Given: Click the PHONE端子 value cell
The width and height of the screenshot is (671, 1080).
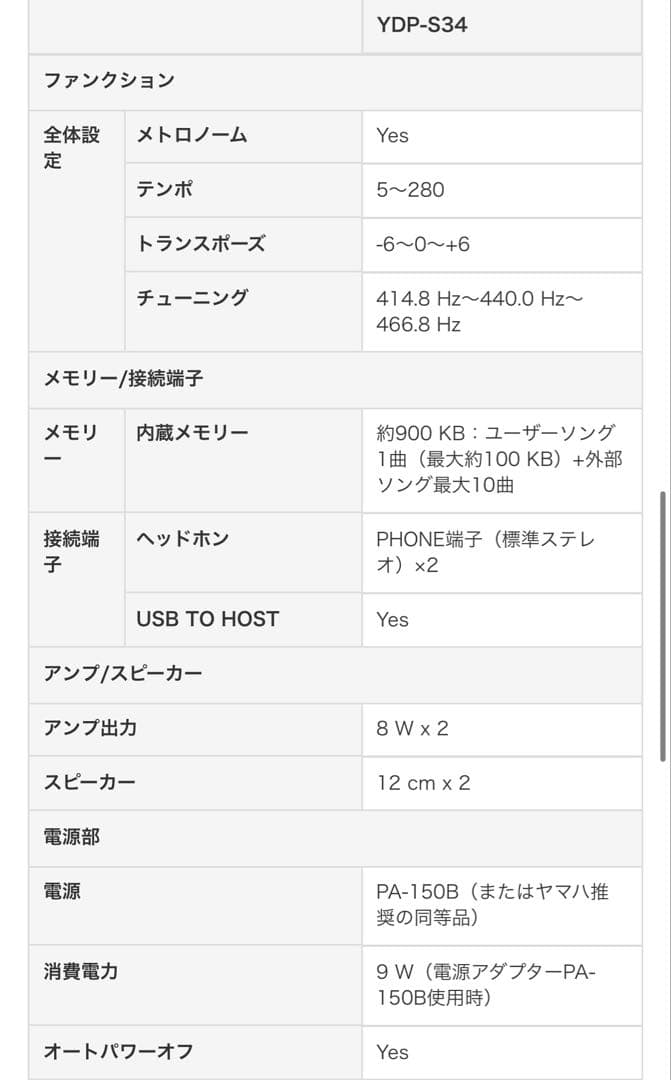Looking at the screenshot, I should (x=486, y=552).
